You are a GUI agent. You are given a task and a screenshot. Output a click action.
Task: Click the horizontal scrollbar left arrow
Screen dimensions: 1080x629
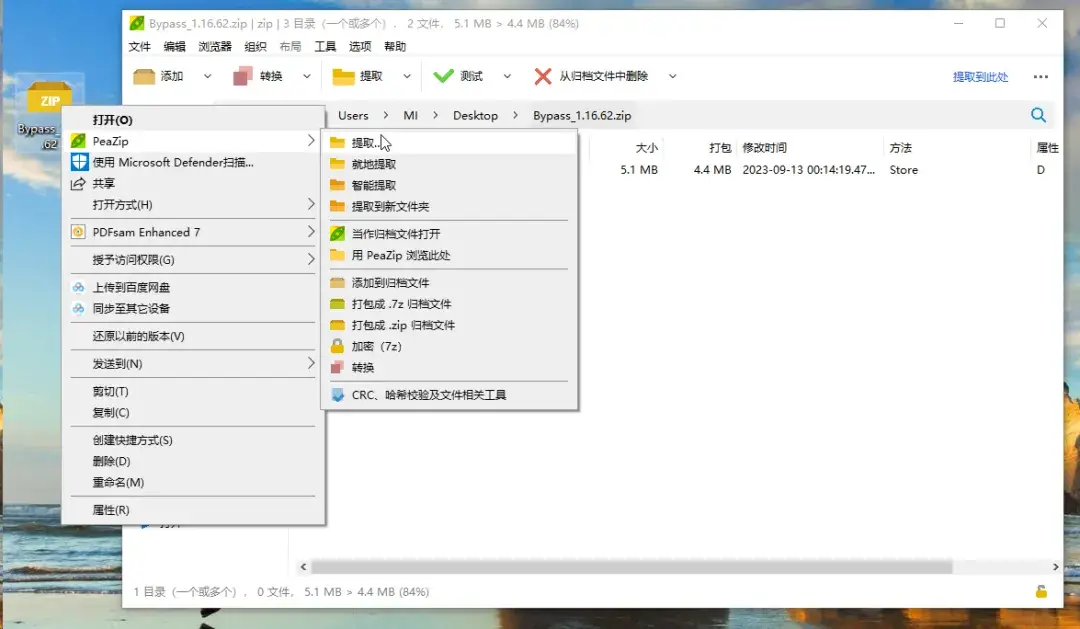303,566
